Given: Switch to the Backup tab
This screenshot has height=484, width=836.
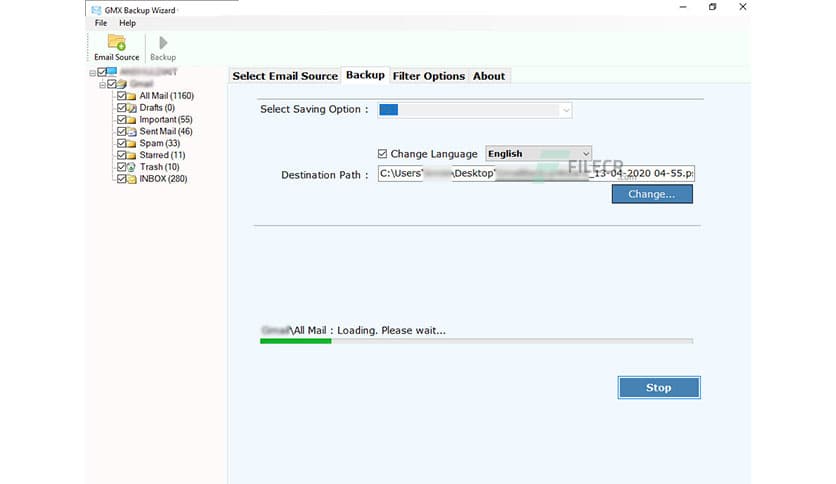Looking at the screenshot, I should (365, 75).
